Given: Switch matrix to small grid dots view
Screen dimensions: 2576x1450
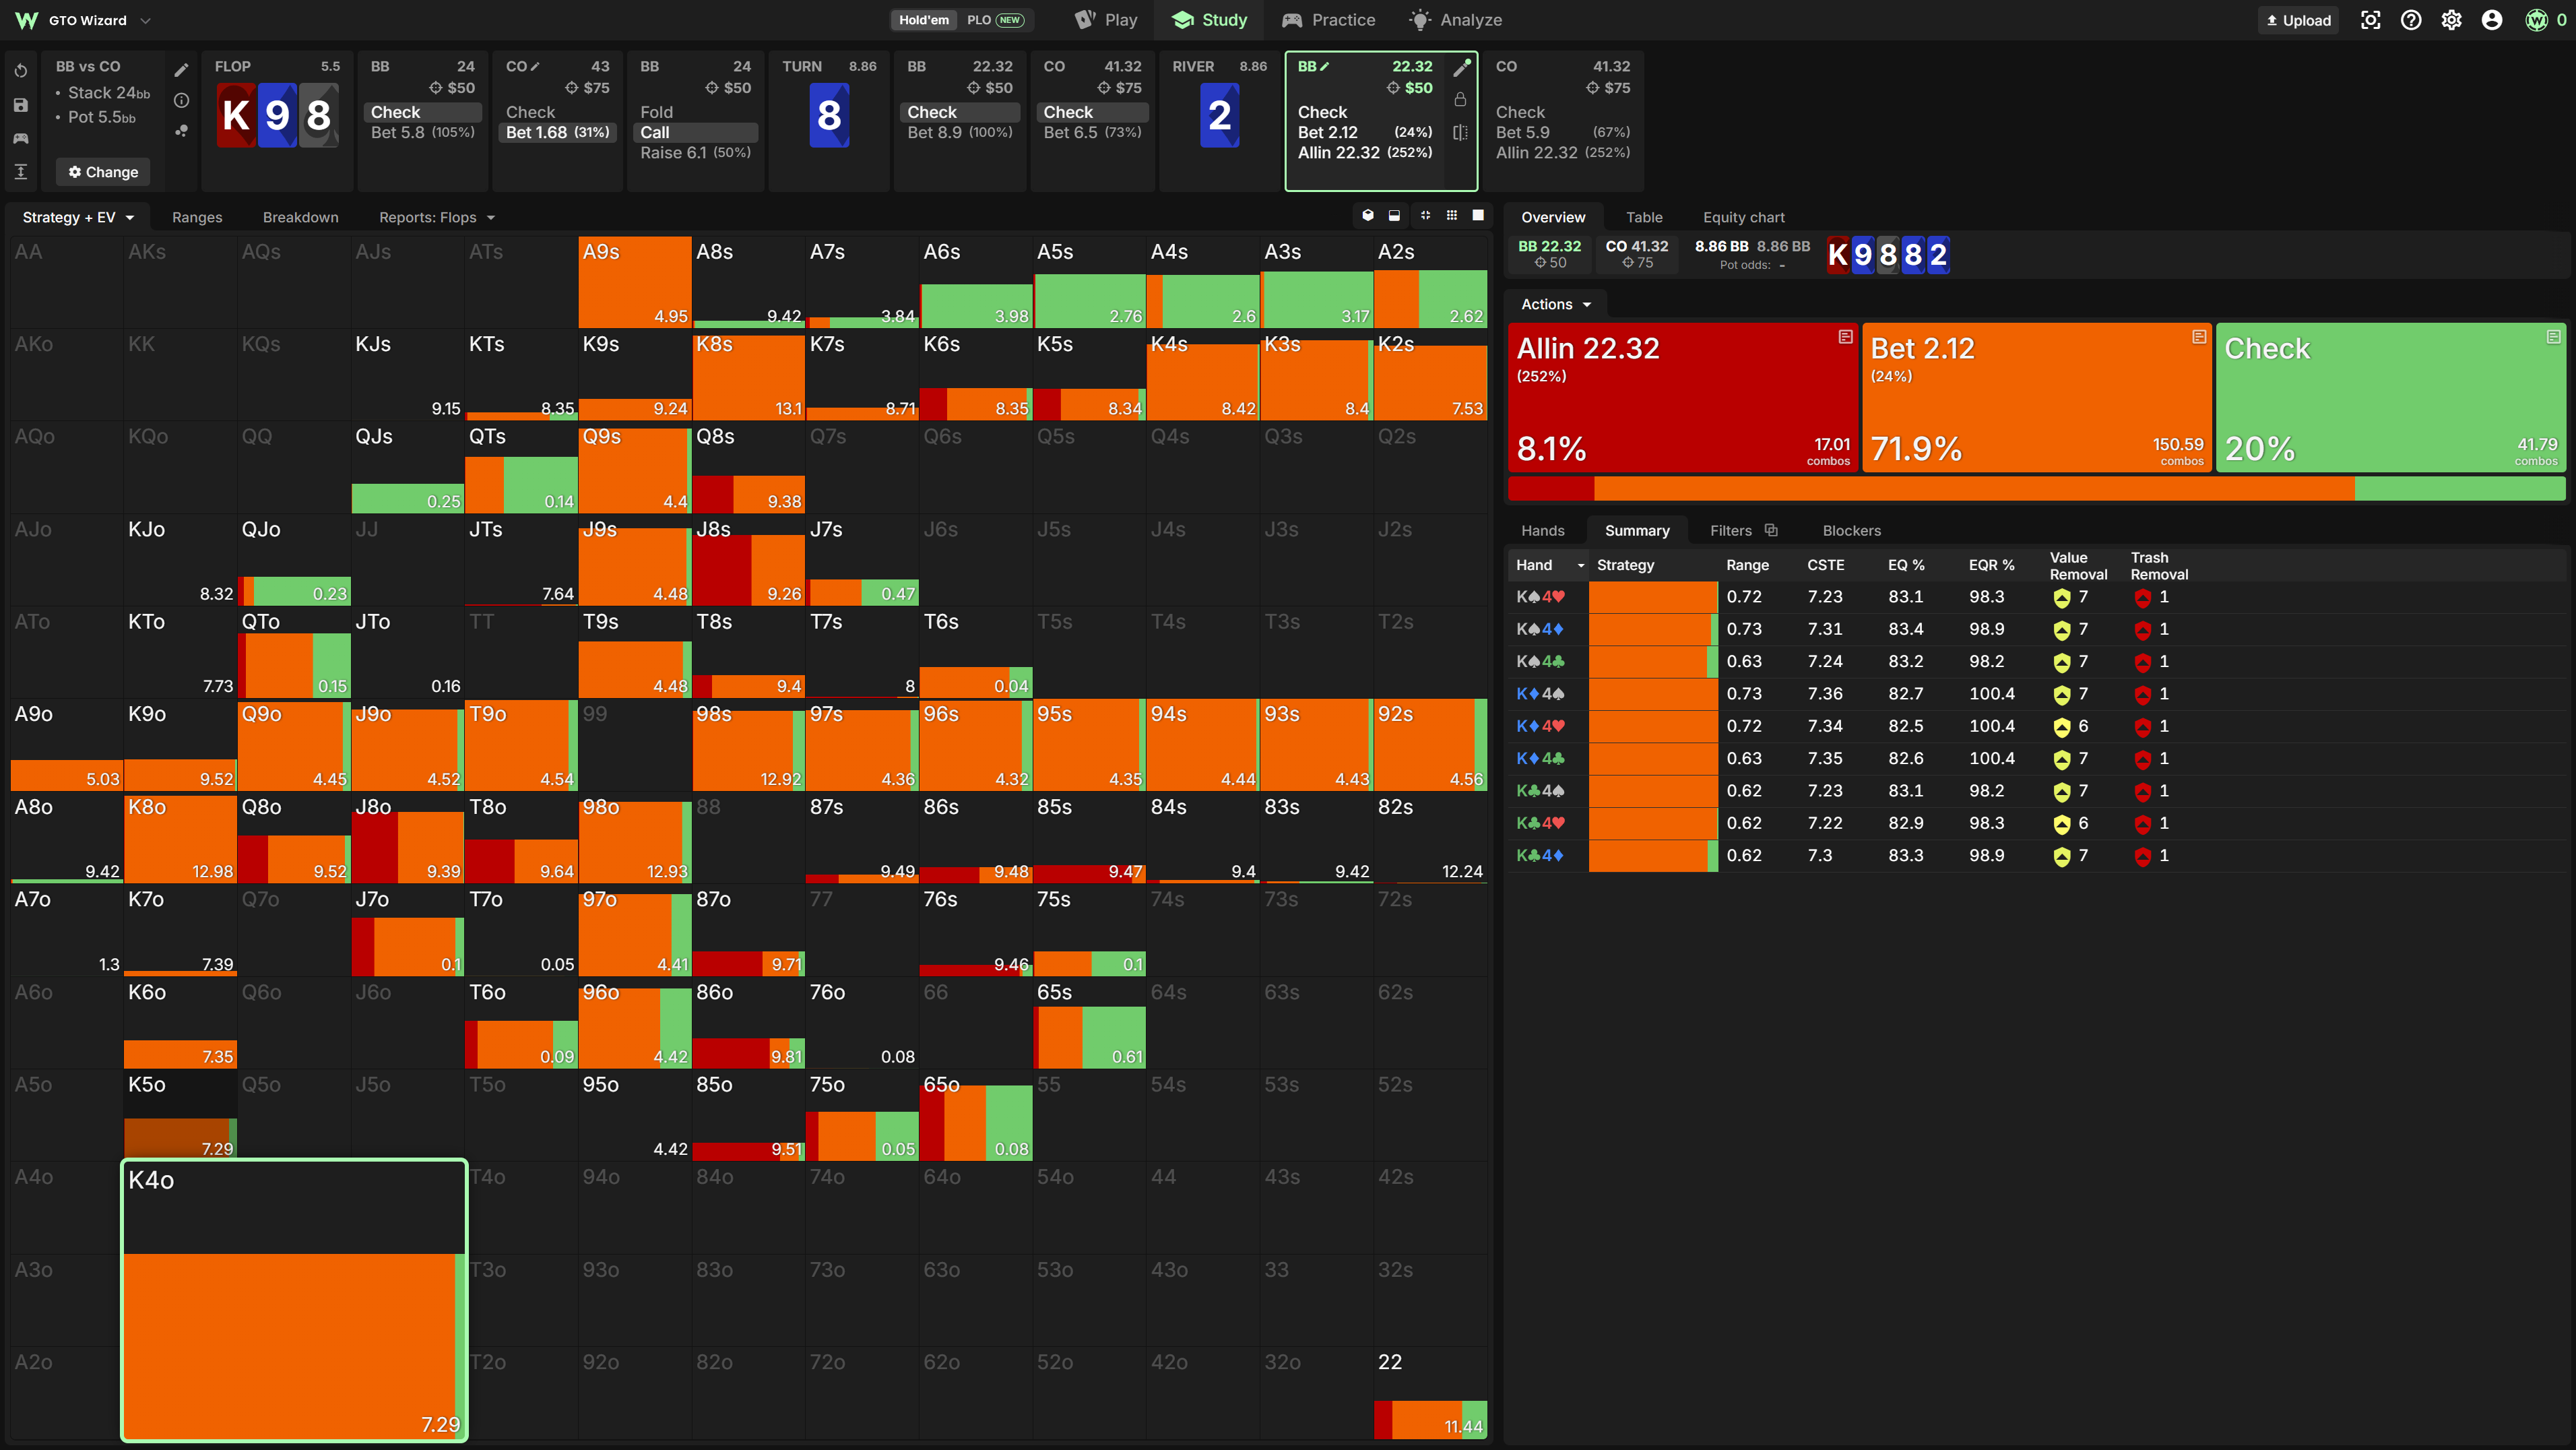Looking at the screenshot, I should point(1451,215).
